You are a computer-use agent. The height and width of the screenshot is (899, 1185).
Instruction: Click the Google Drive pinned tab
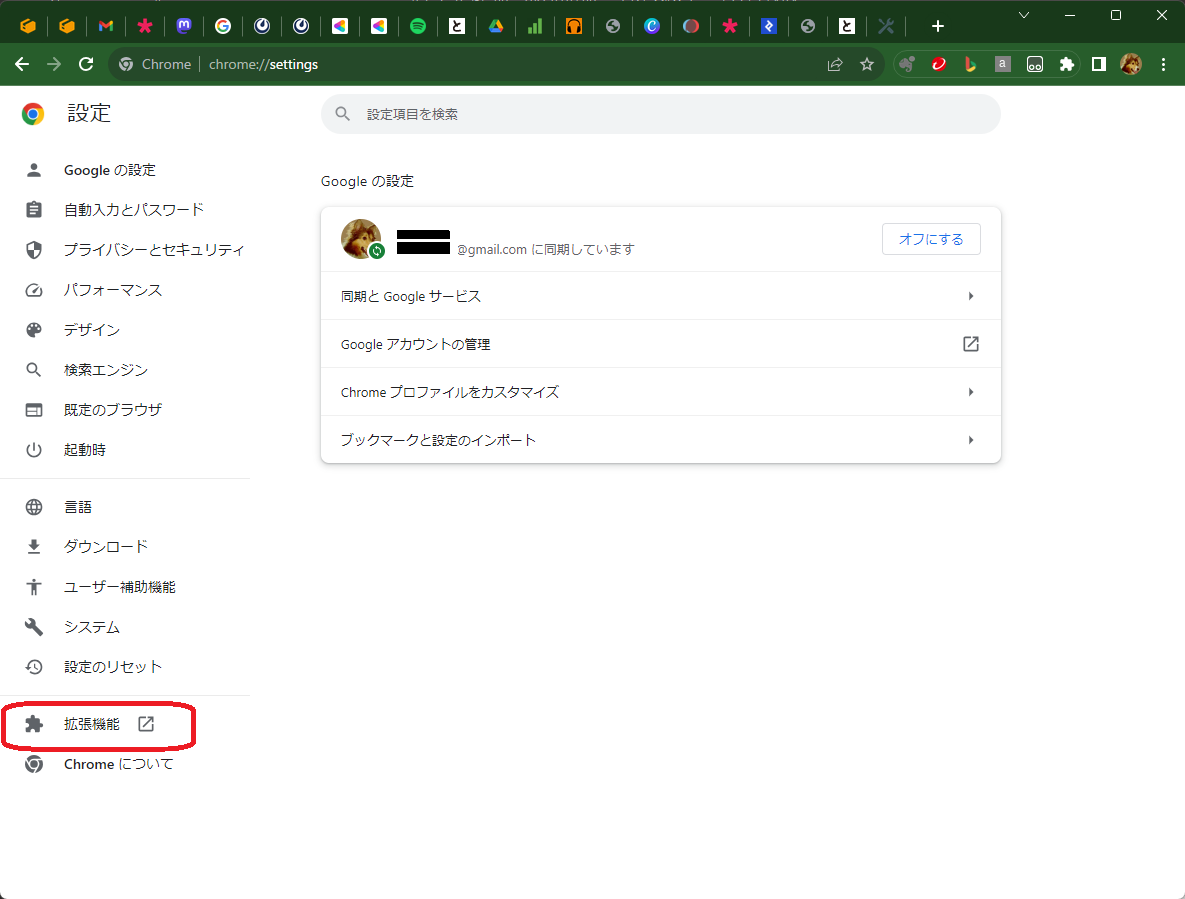[496, 25]
